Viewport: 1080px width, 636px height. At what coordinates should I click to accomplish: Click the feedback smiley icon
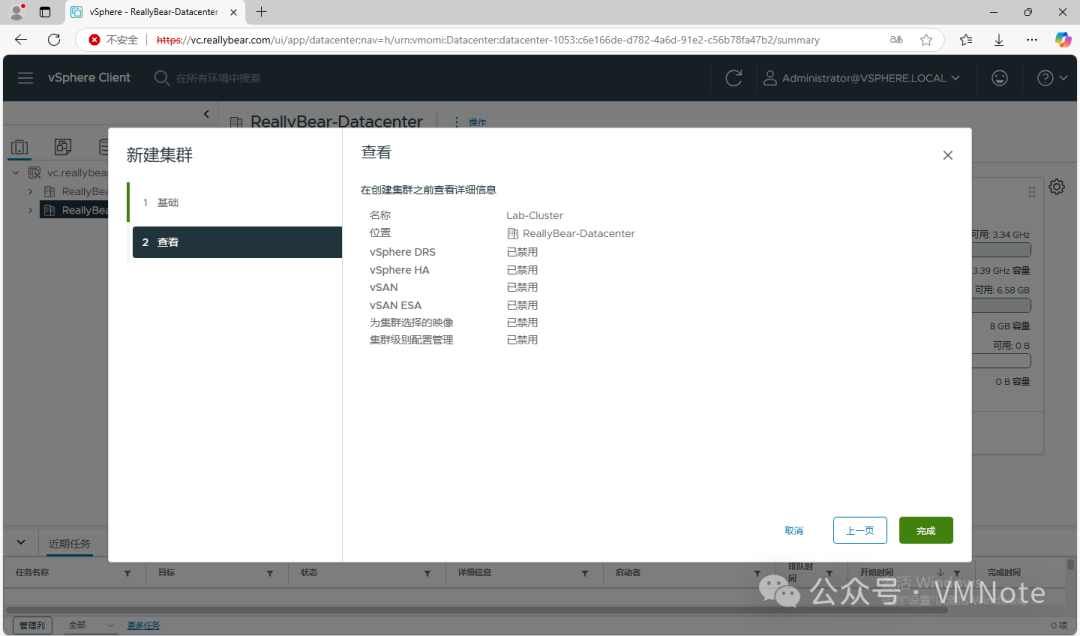[x=999, y=78]
